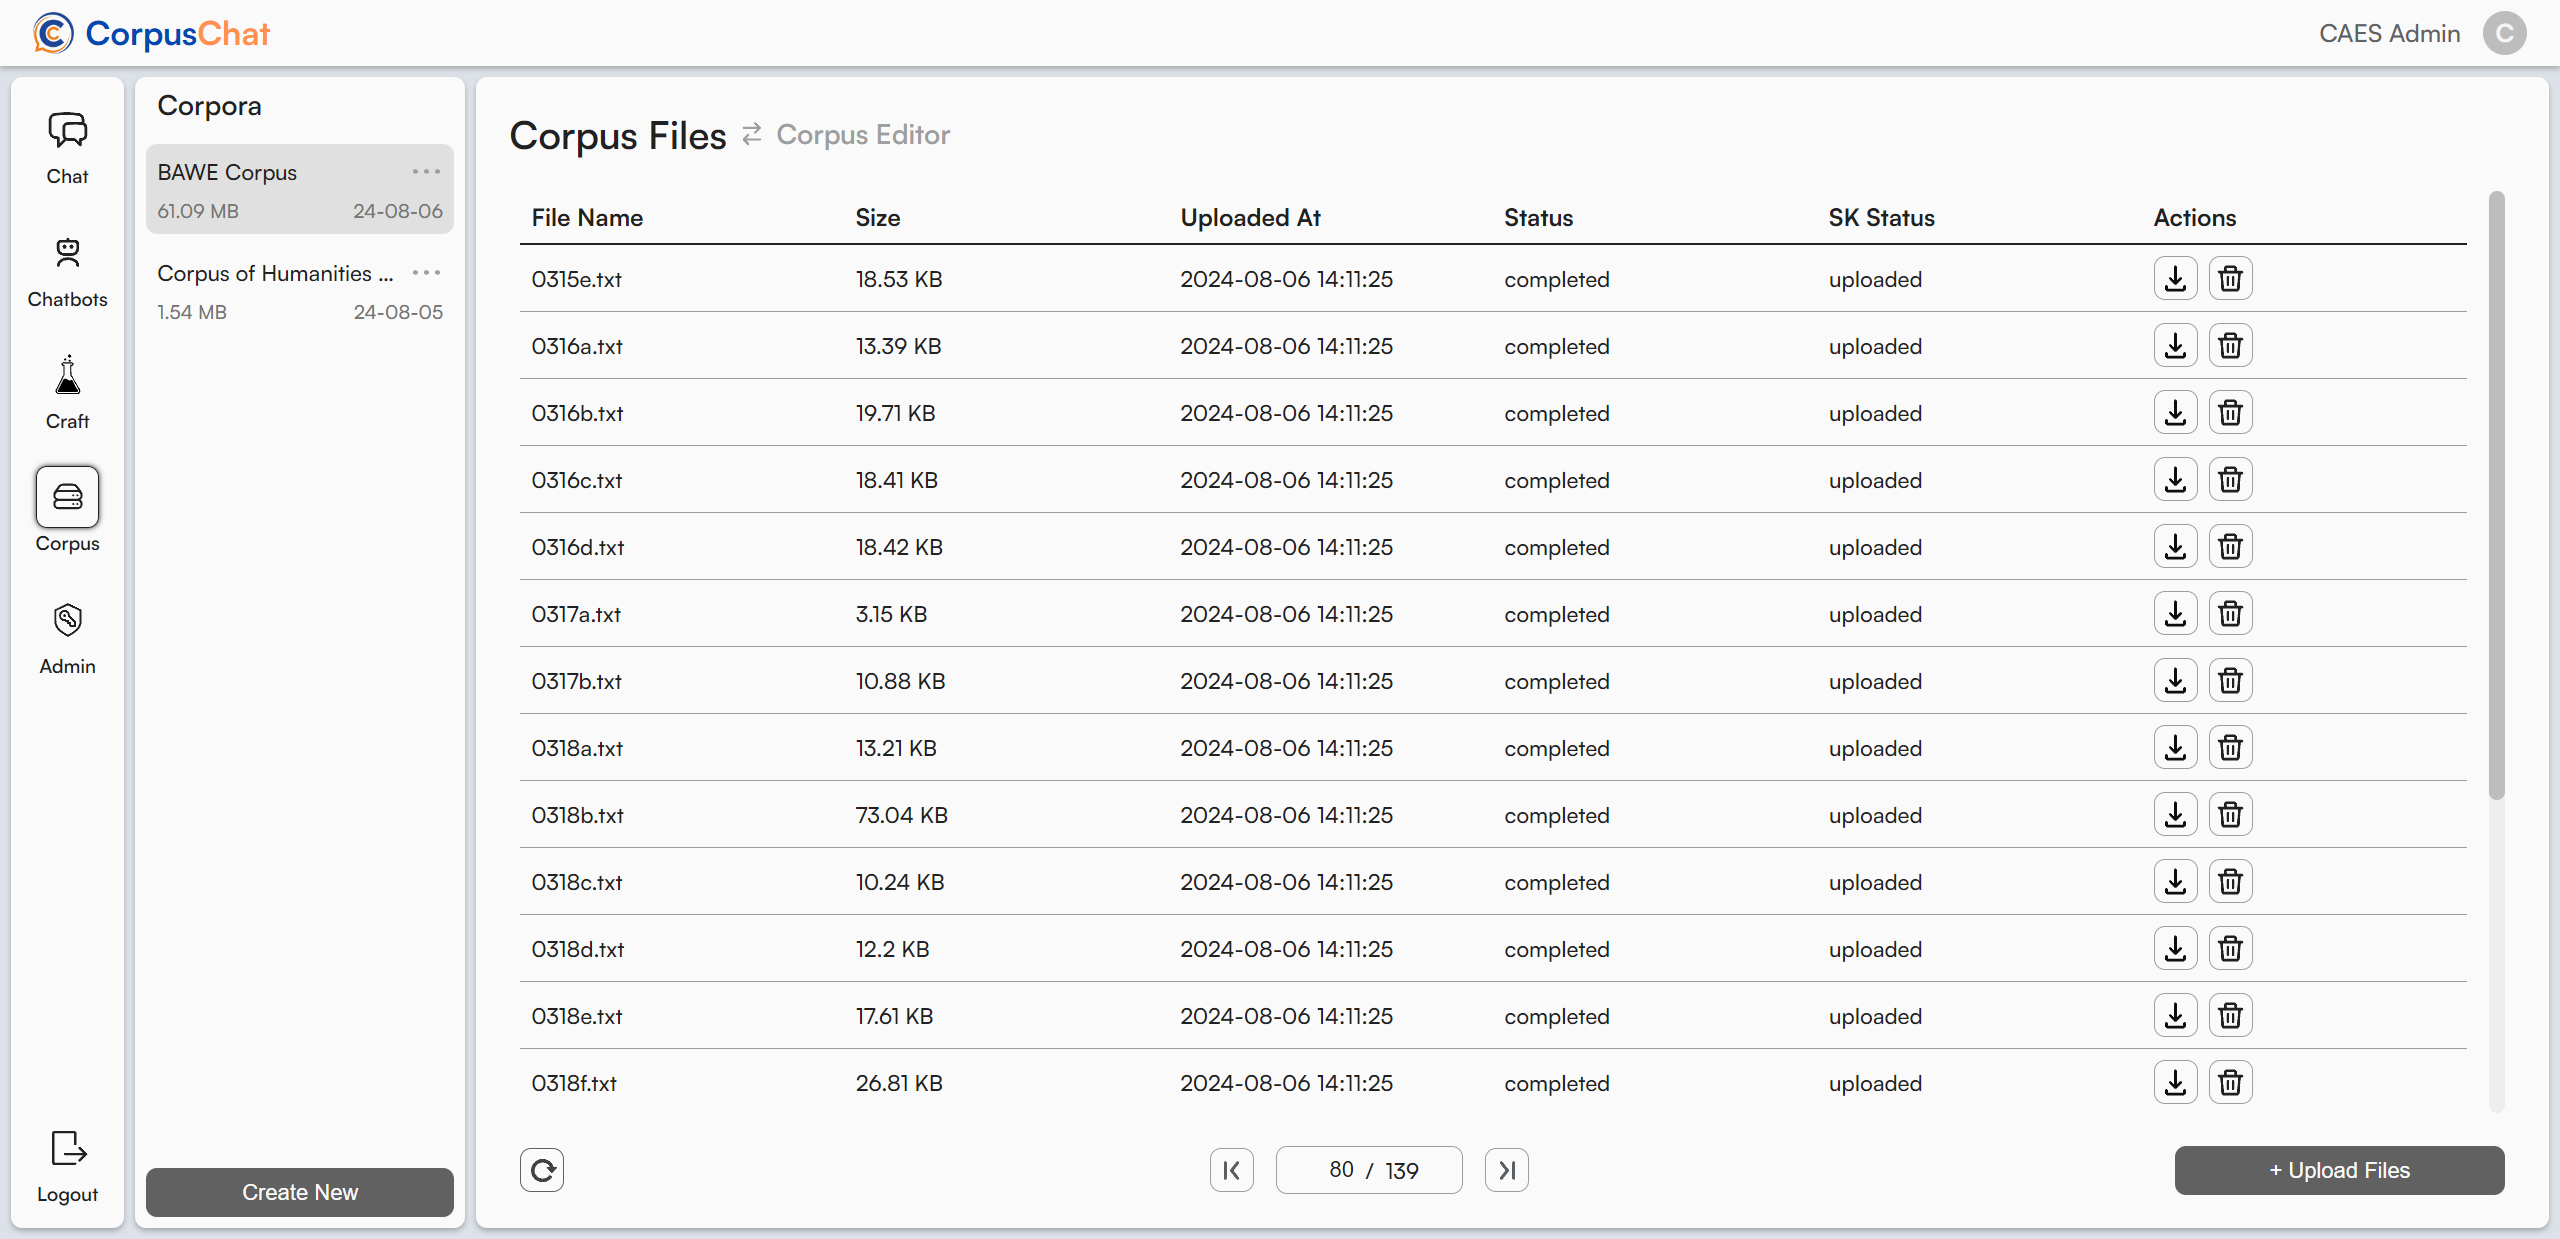Jump to first page of files

tap(1231, 1170)
